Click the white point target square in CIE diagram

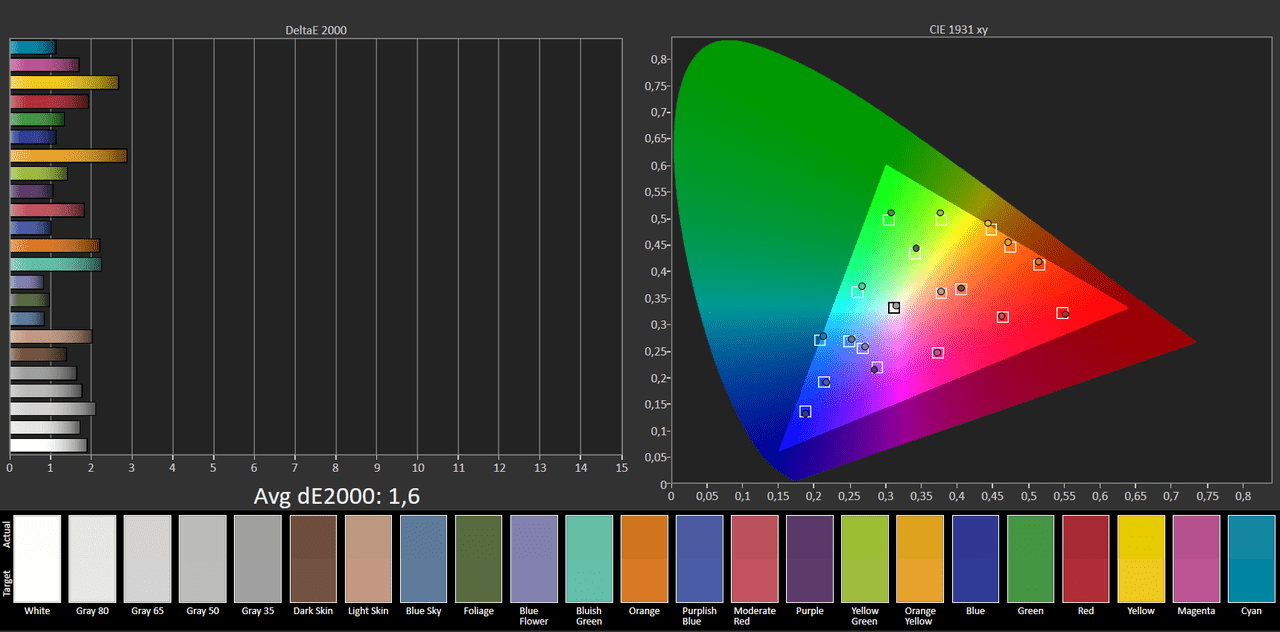(893, 308)
